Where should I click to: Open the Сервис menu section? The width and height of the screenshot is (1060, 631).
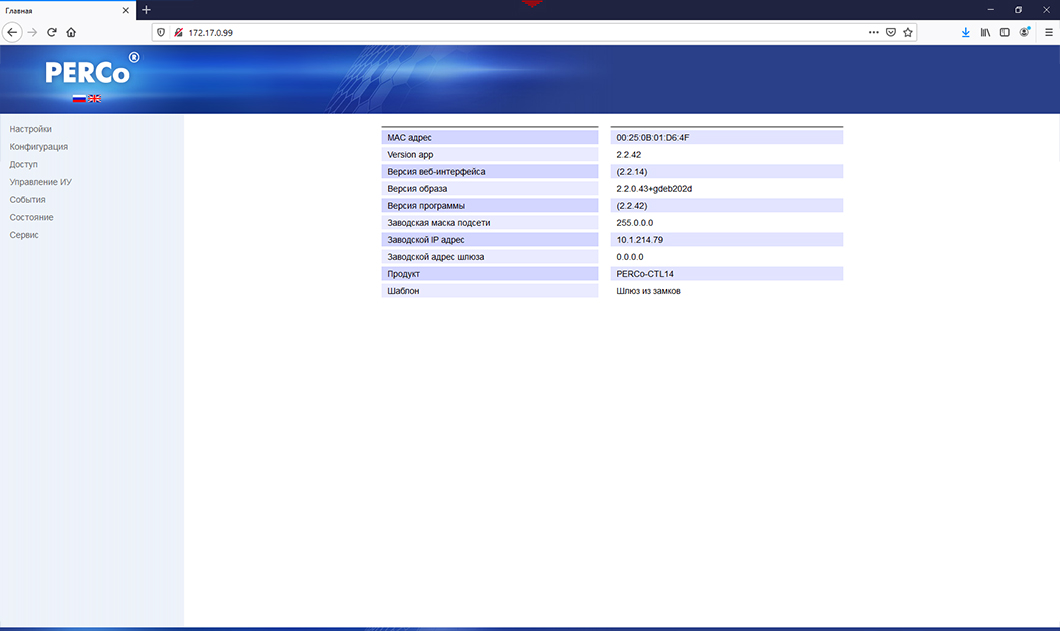(24, 235)
